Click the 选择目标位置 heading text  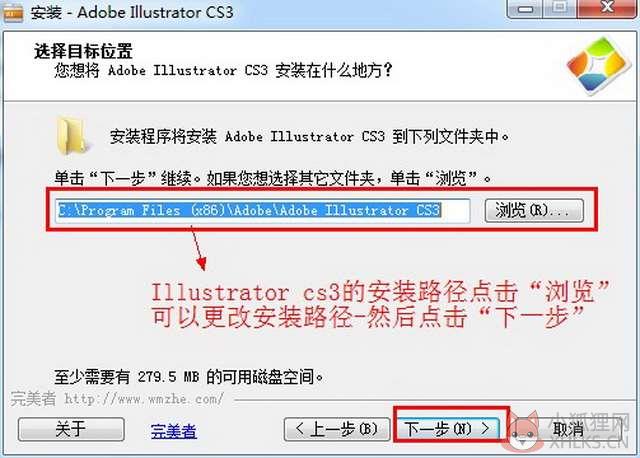[83, 51]
